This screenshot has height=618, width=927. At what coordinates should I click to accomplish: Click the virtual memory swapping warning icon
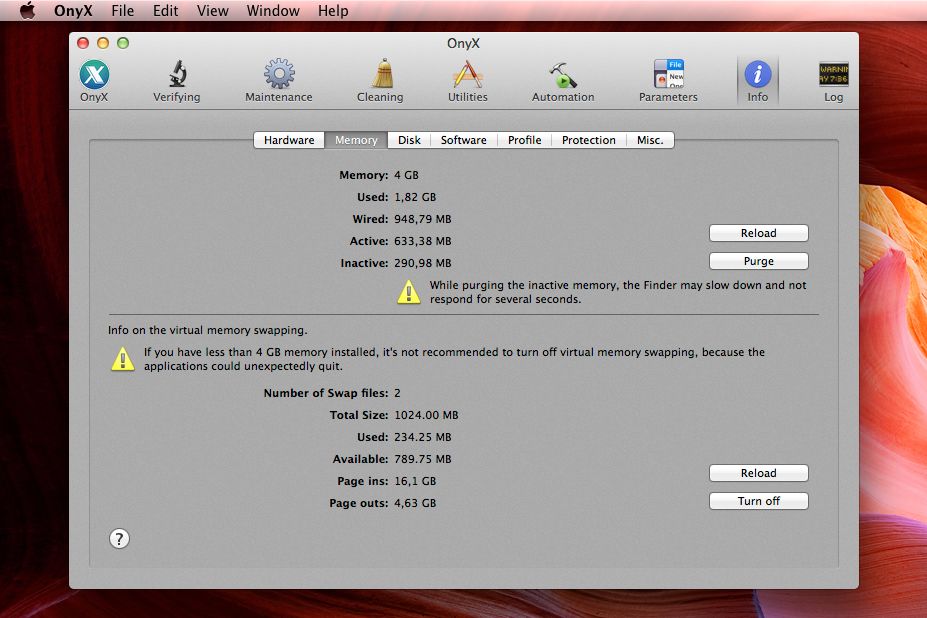pos(123,359)
